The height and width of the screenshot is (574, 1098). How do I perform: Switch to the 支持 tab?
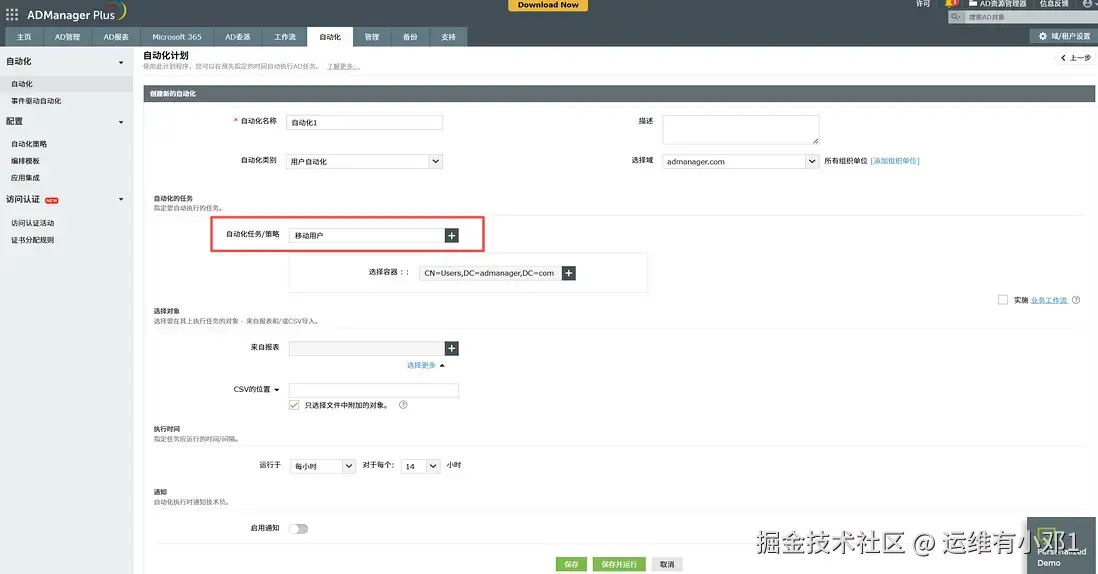tap(448, 36)
